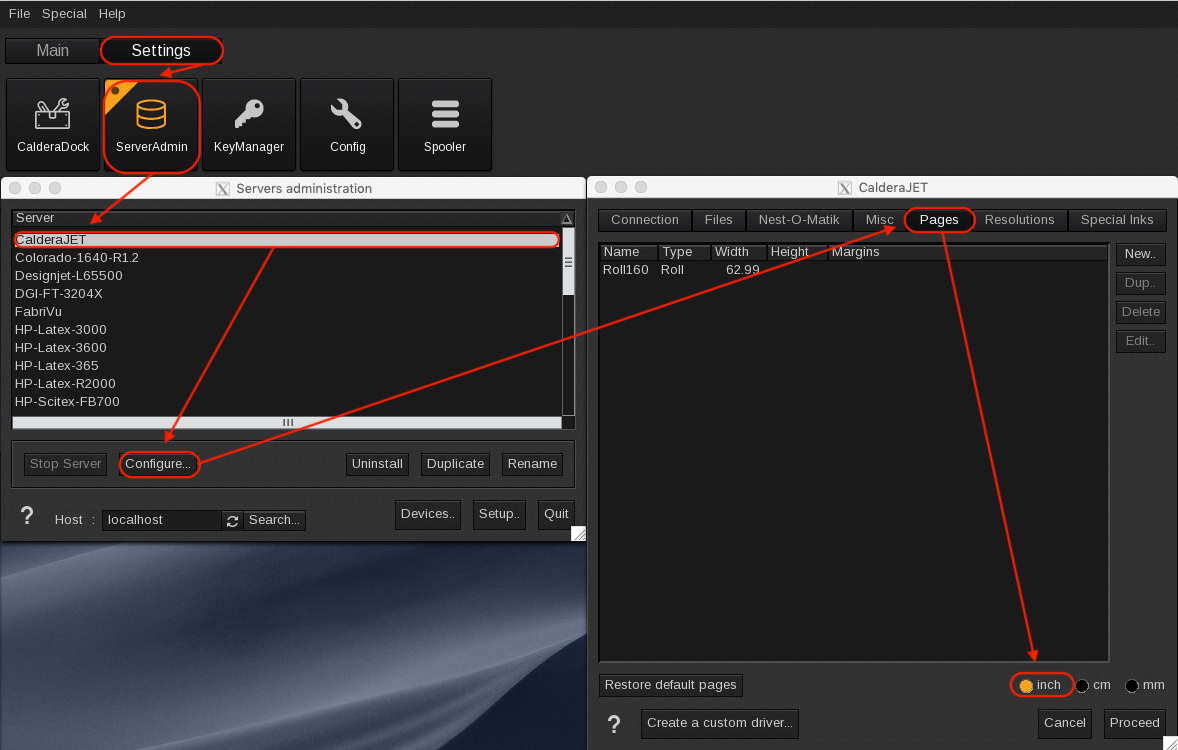The image size is (1178, 750).
Task: Click the help icon in Servers administration
Action: tap(27, 517)
